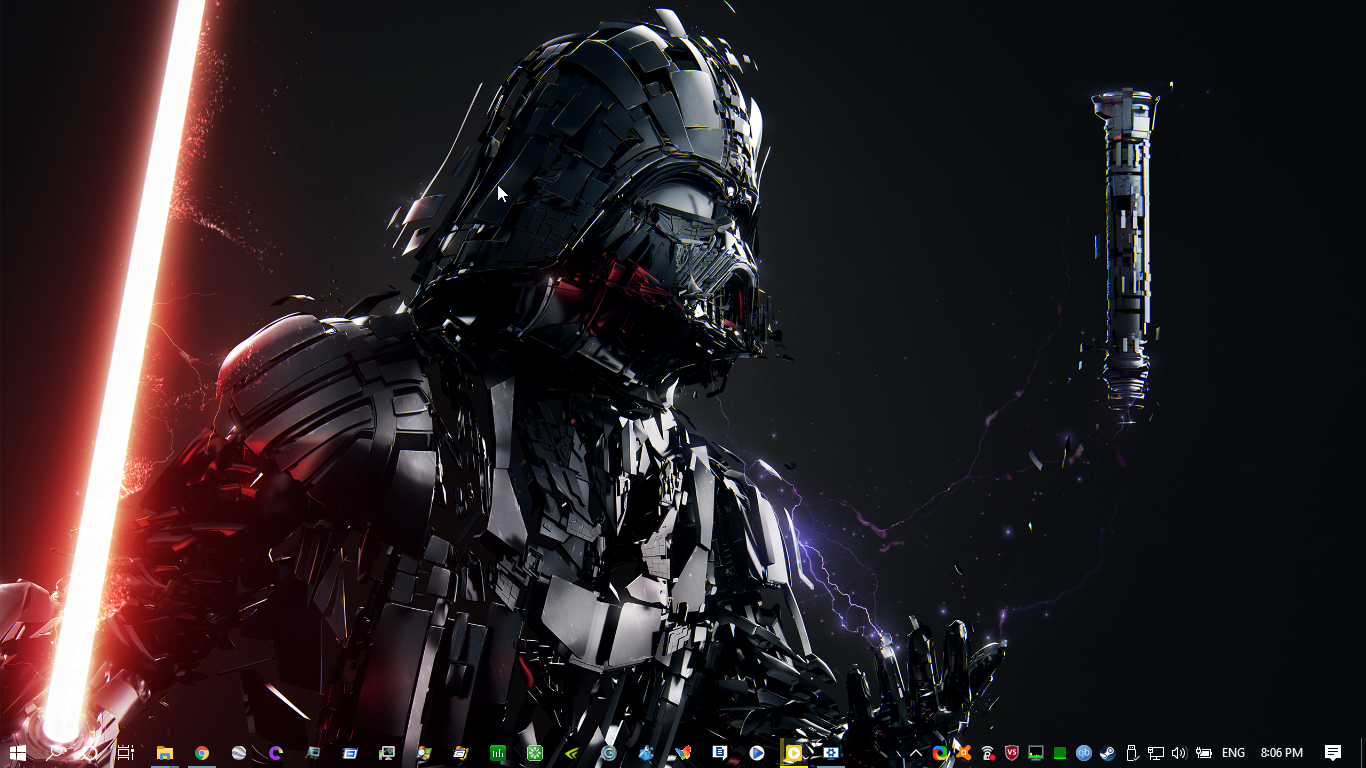The image size is (1366, 768).
Task: Open the Windows Start menu
Action: pos(17,752)
